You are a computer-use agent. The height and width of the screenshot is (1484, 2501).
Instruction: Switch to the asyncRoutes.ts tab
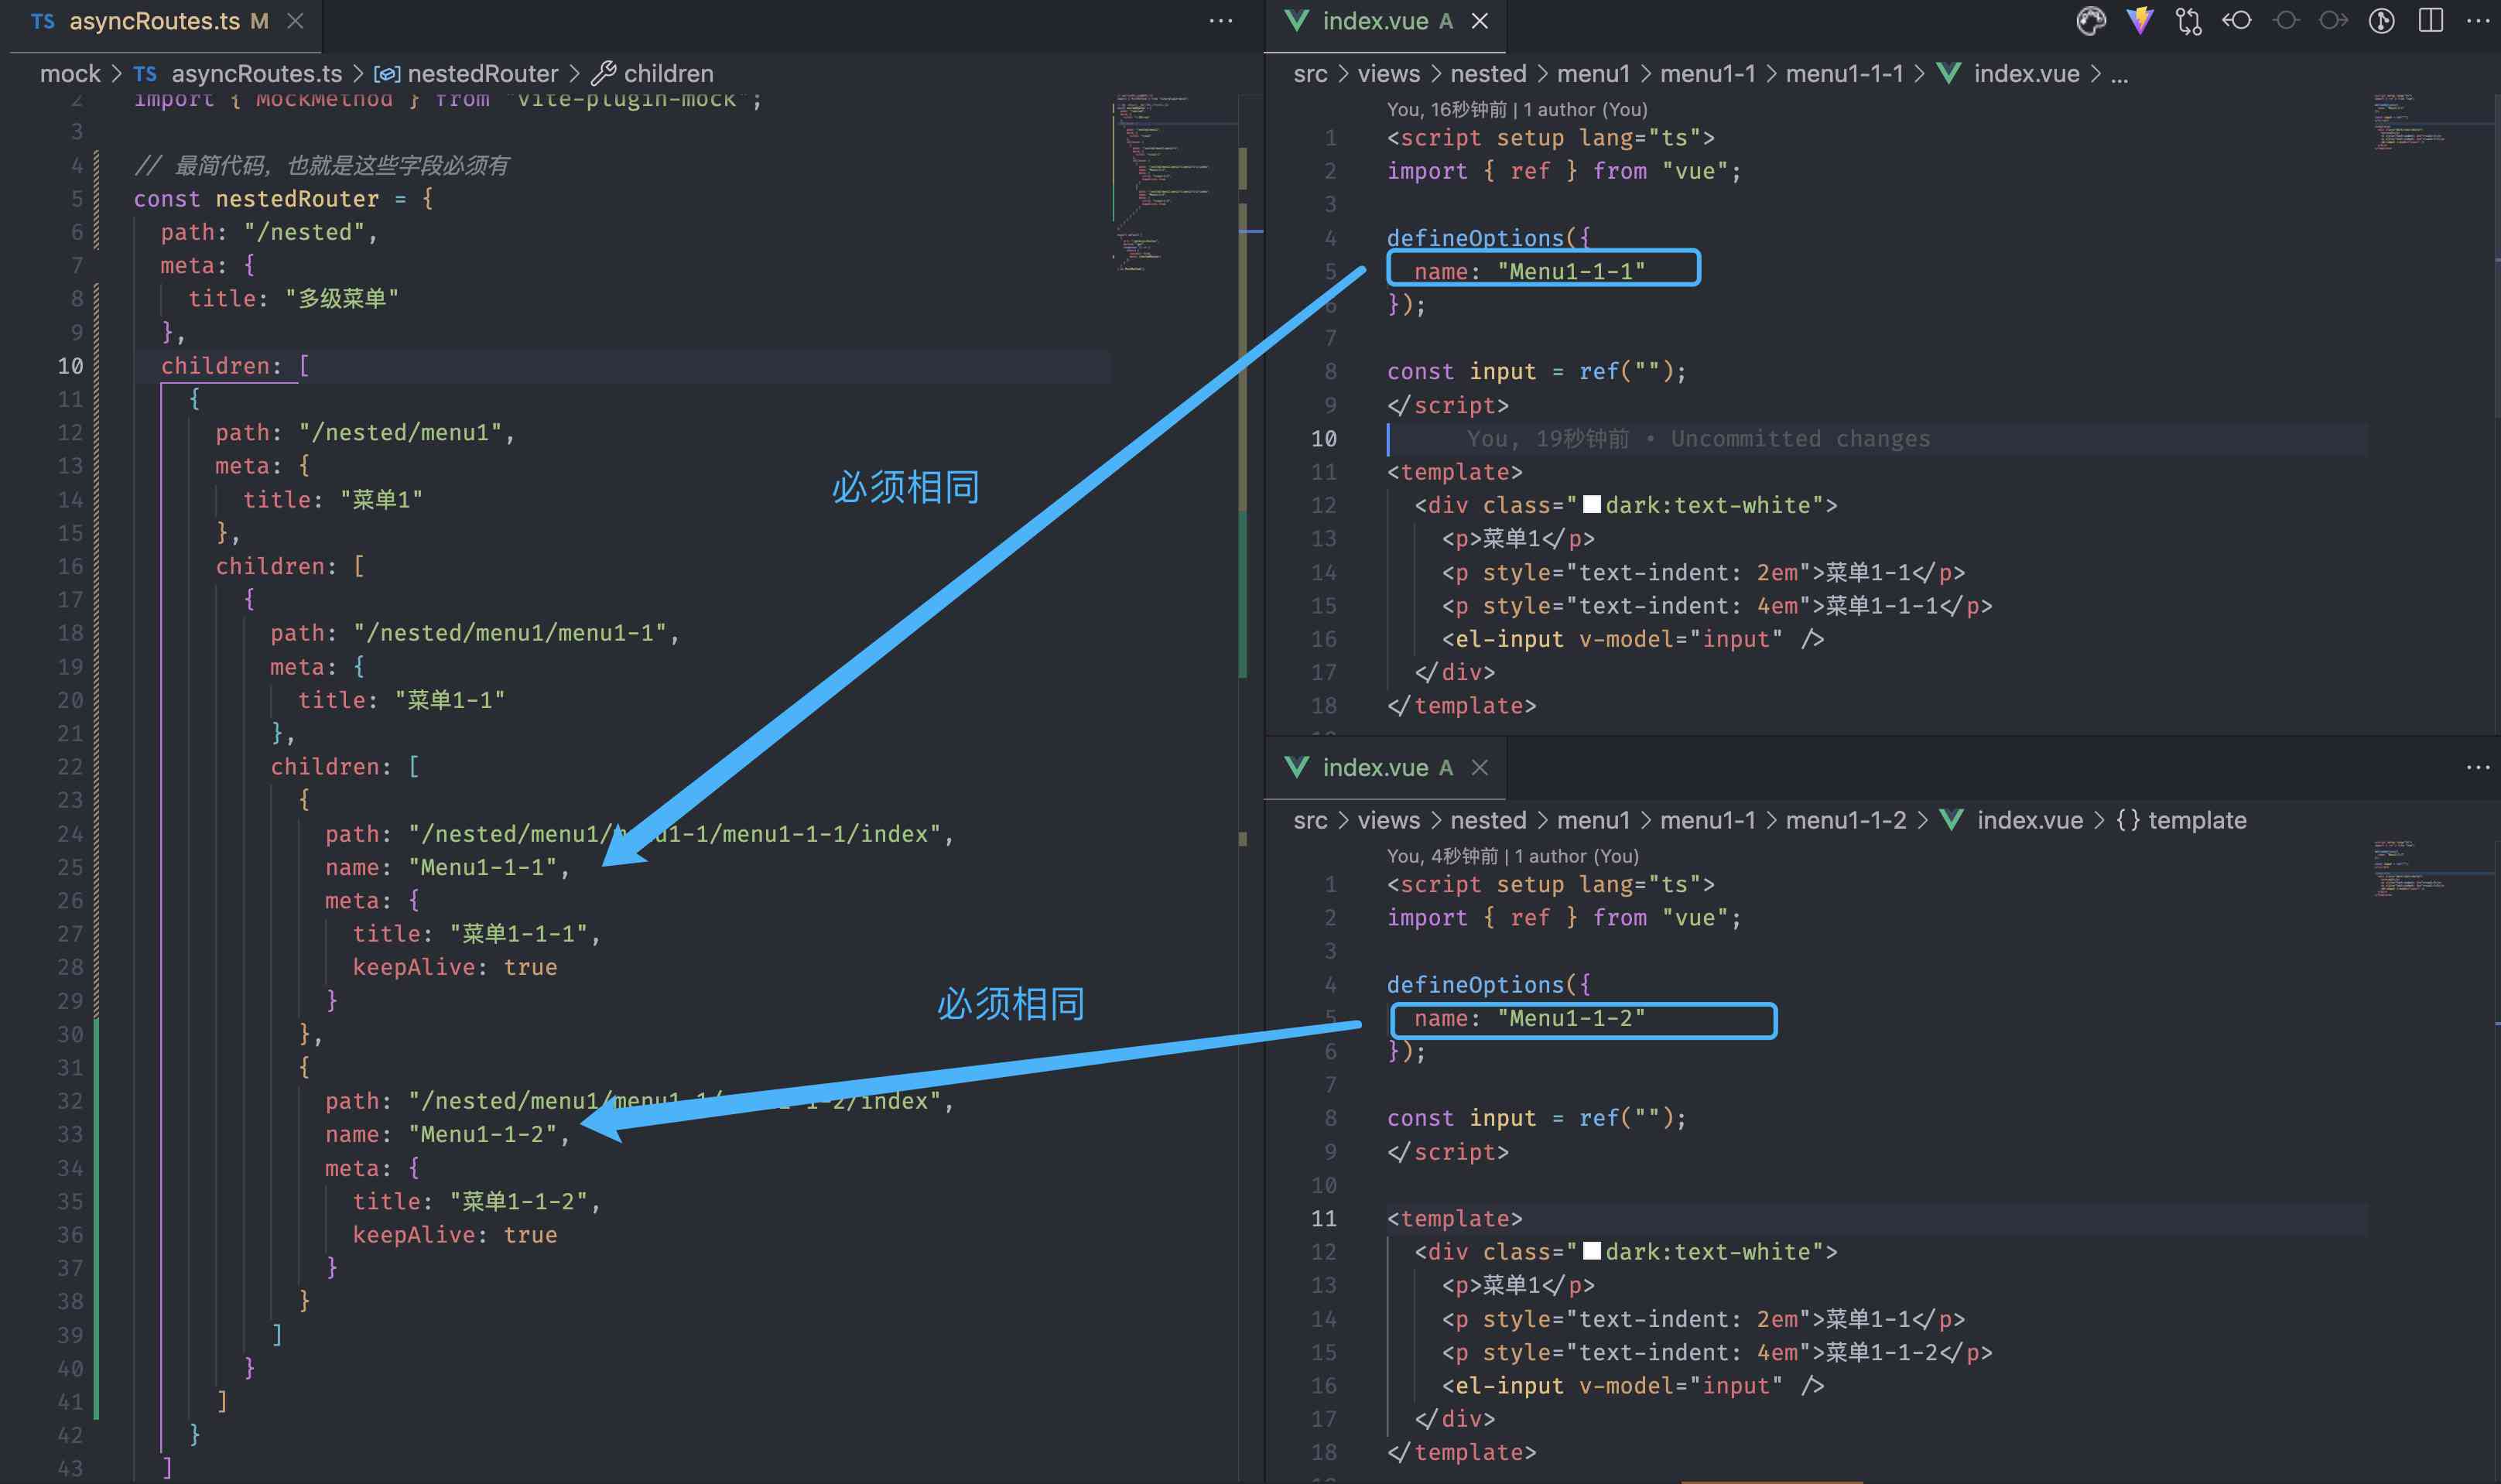(154, 21)
